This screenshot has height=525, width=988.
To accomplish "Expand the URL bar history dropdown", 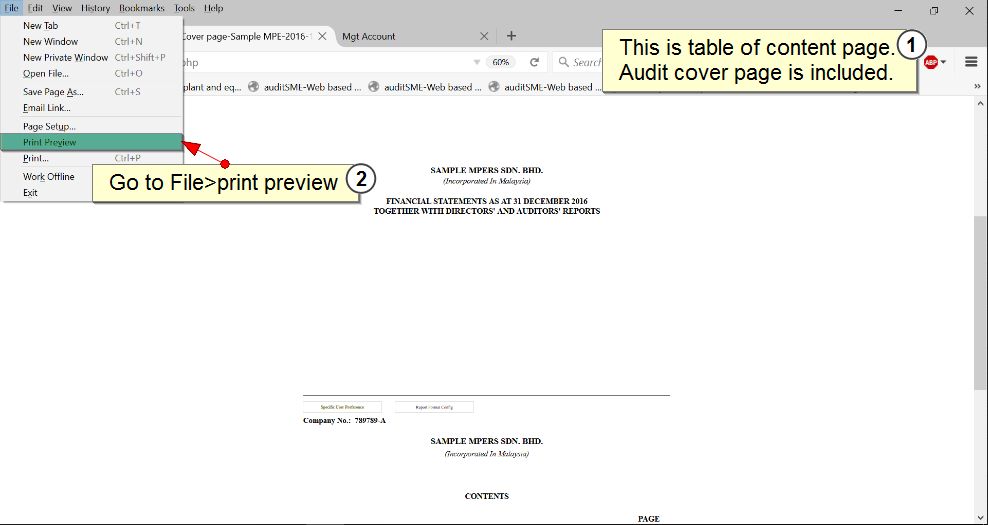I will coord(477,62).
